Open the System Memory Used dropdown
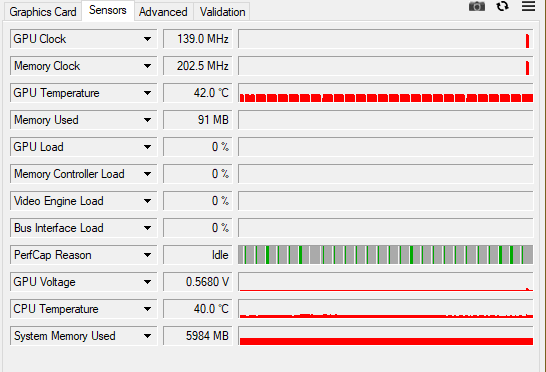546x372 pixels. [x=148, y=336]
